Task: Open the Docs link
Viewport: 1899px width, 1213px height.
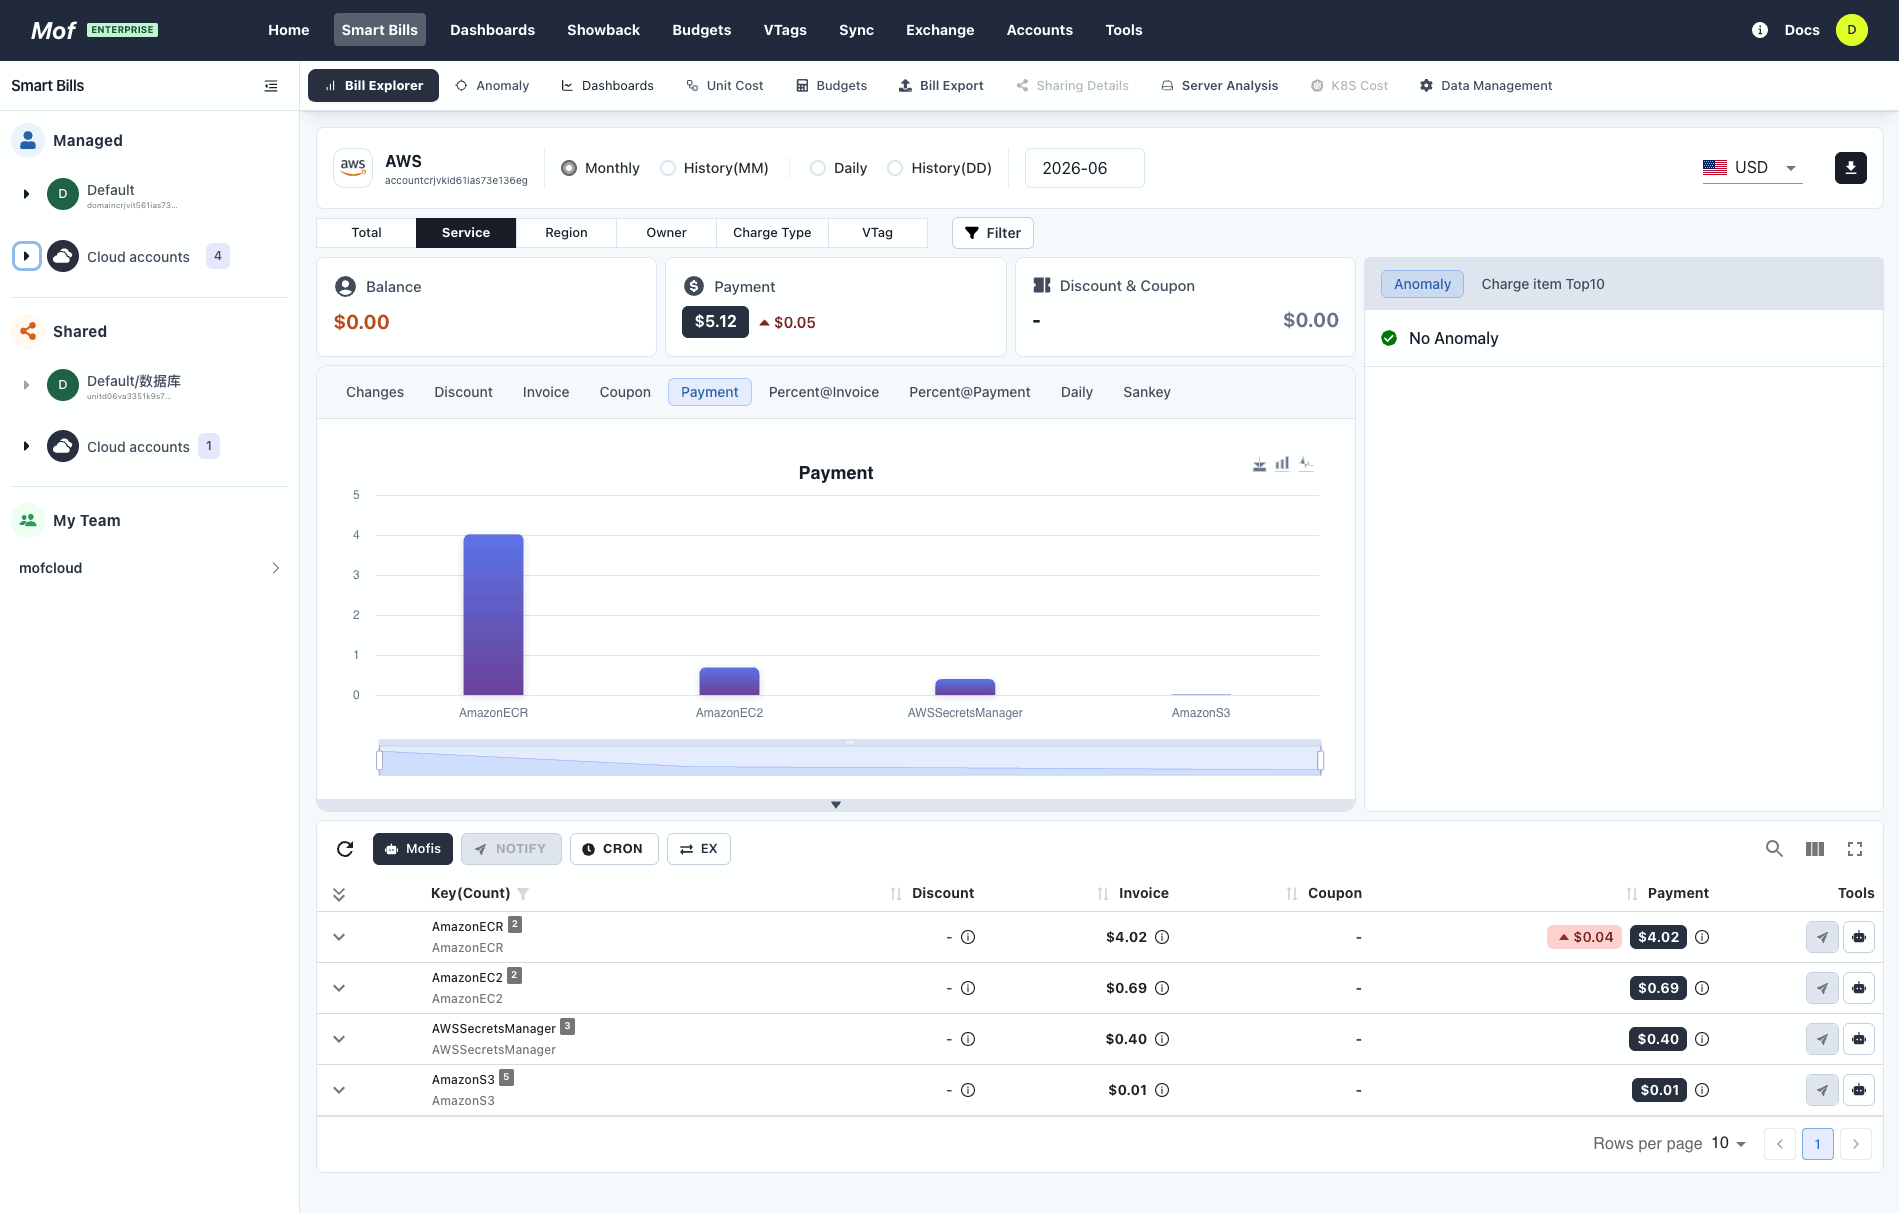Action: coord(1801,30)
